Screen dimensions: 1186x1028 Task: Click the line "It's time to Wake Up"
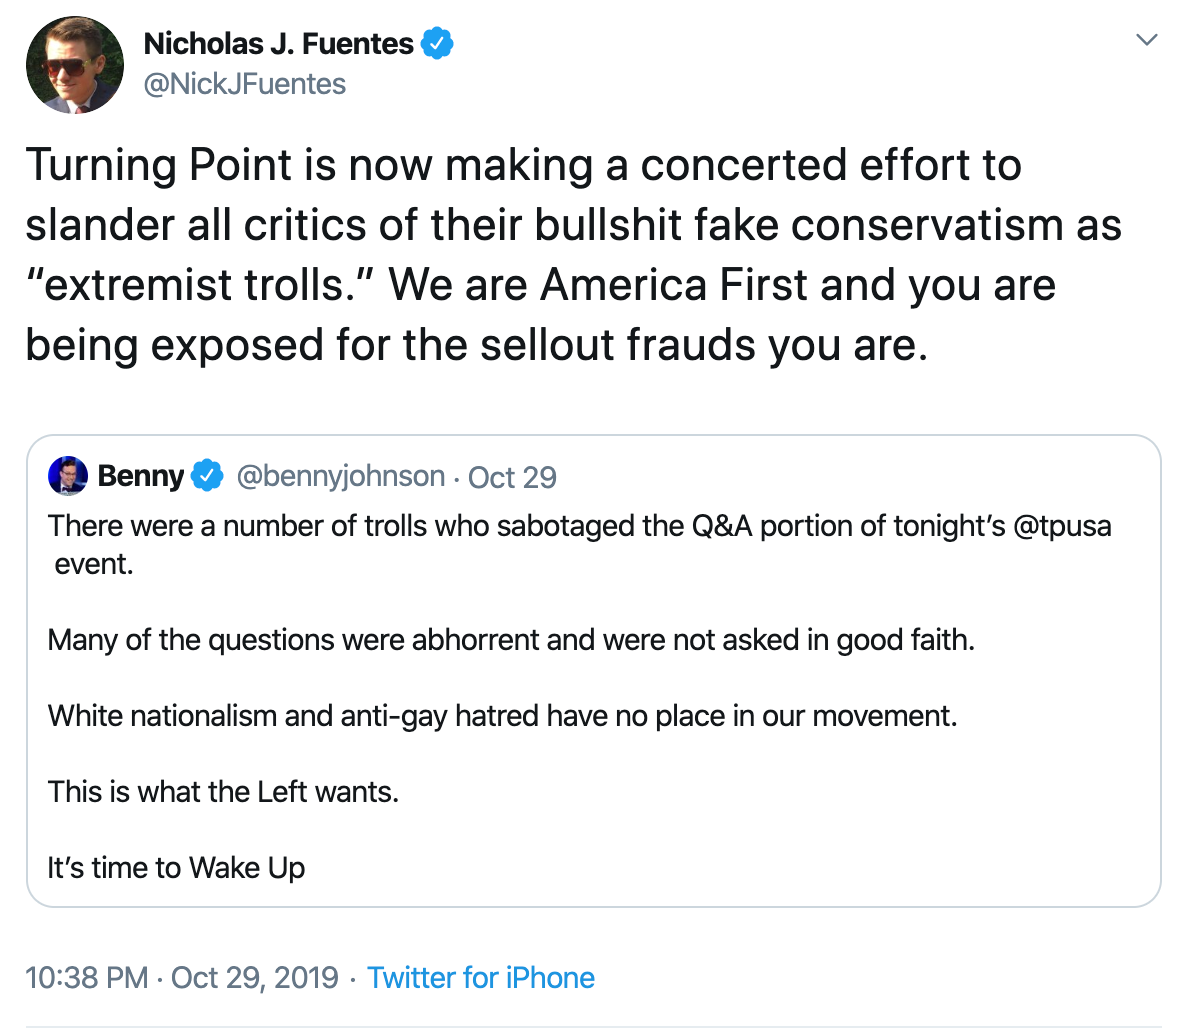[x=176, y=867]
